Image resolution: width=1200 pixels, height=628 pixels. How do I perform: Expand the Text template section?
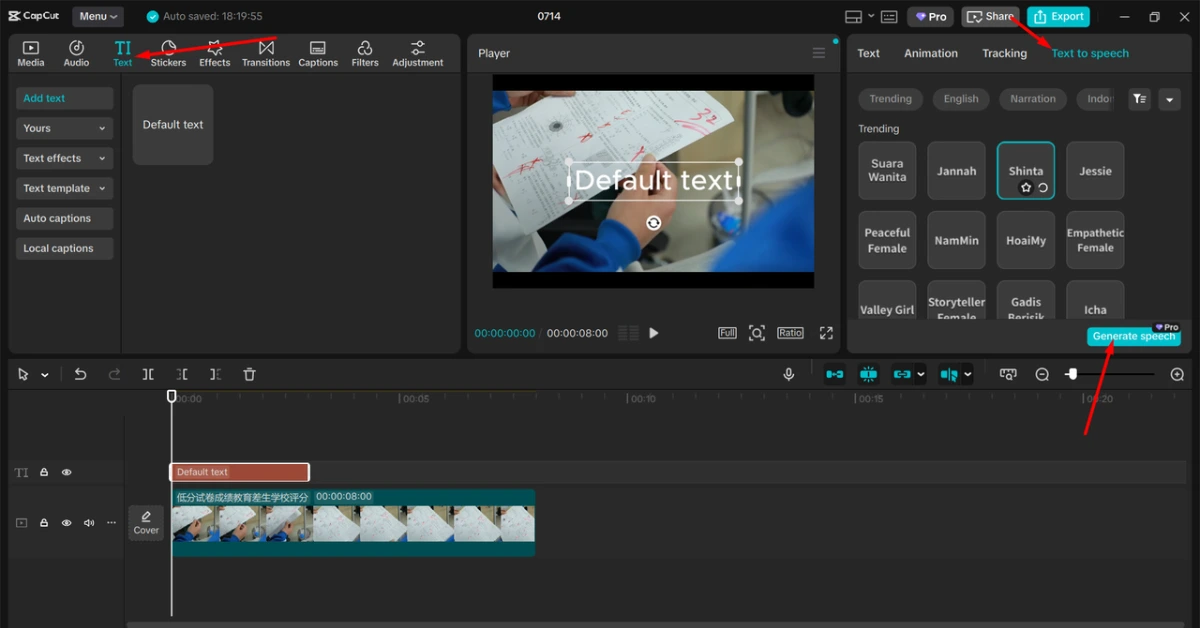(64, 188)
